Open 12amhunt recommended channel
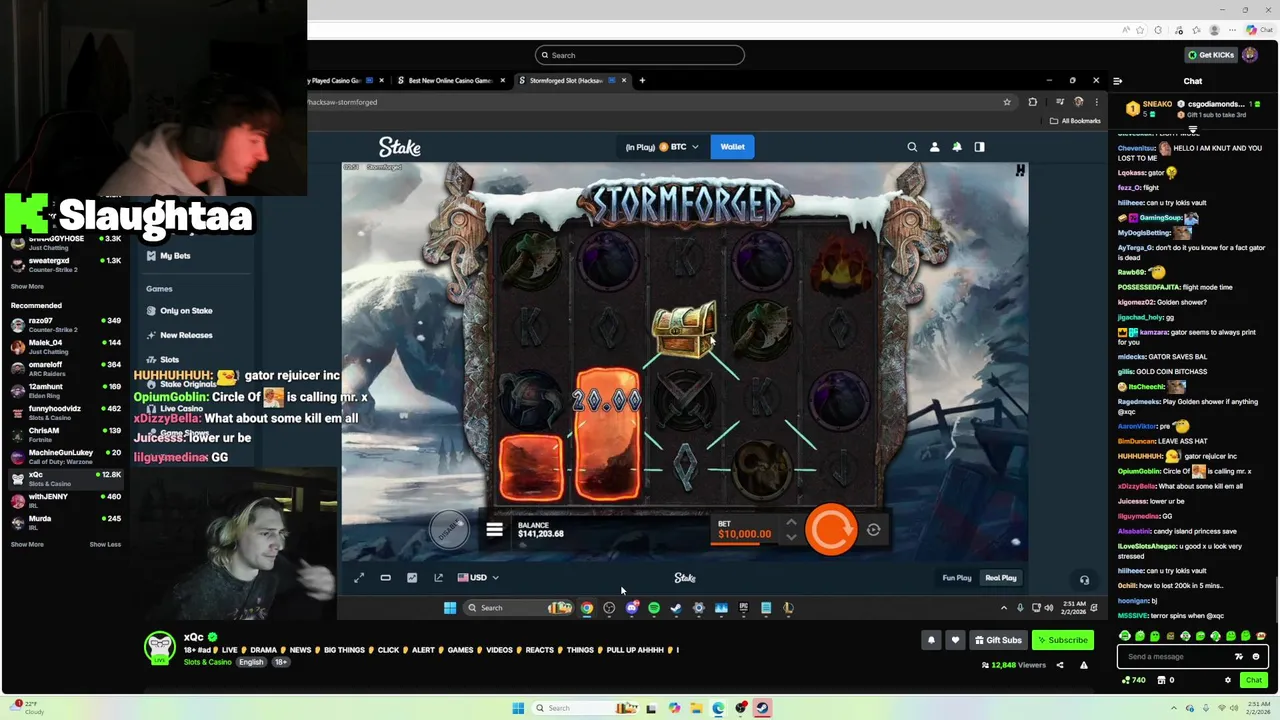This screenshot has width=1280, height=720. pos(66,391)
